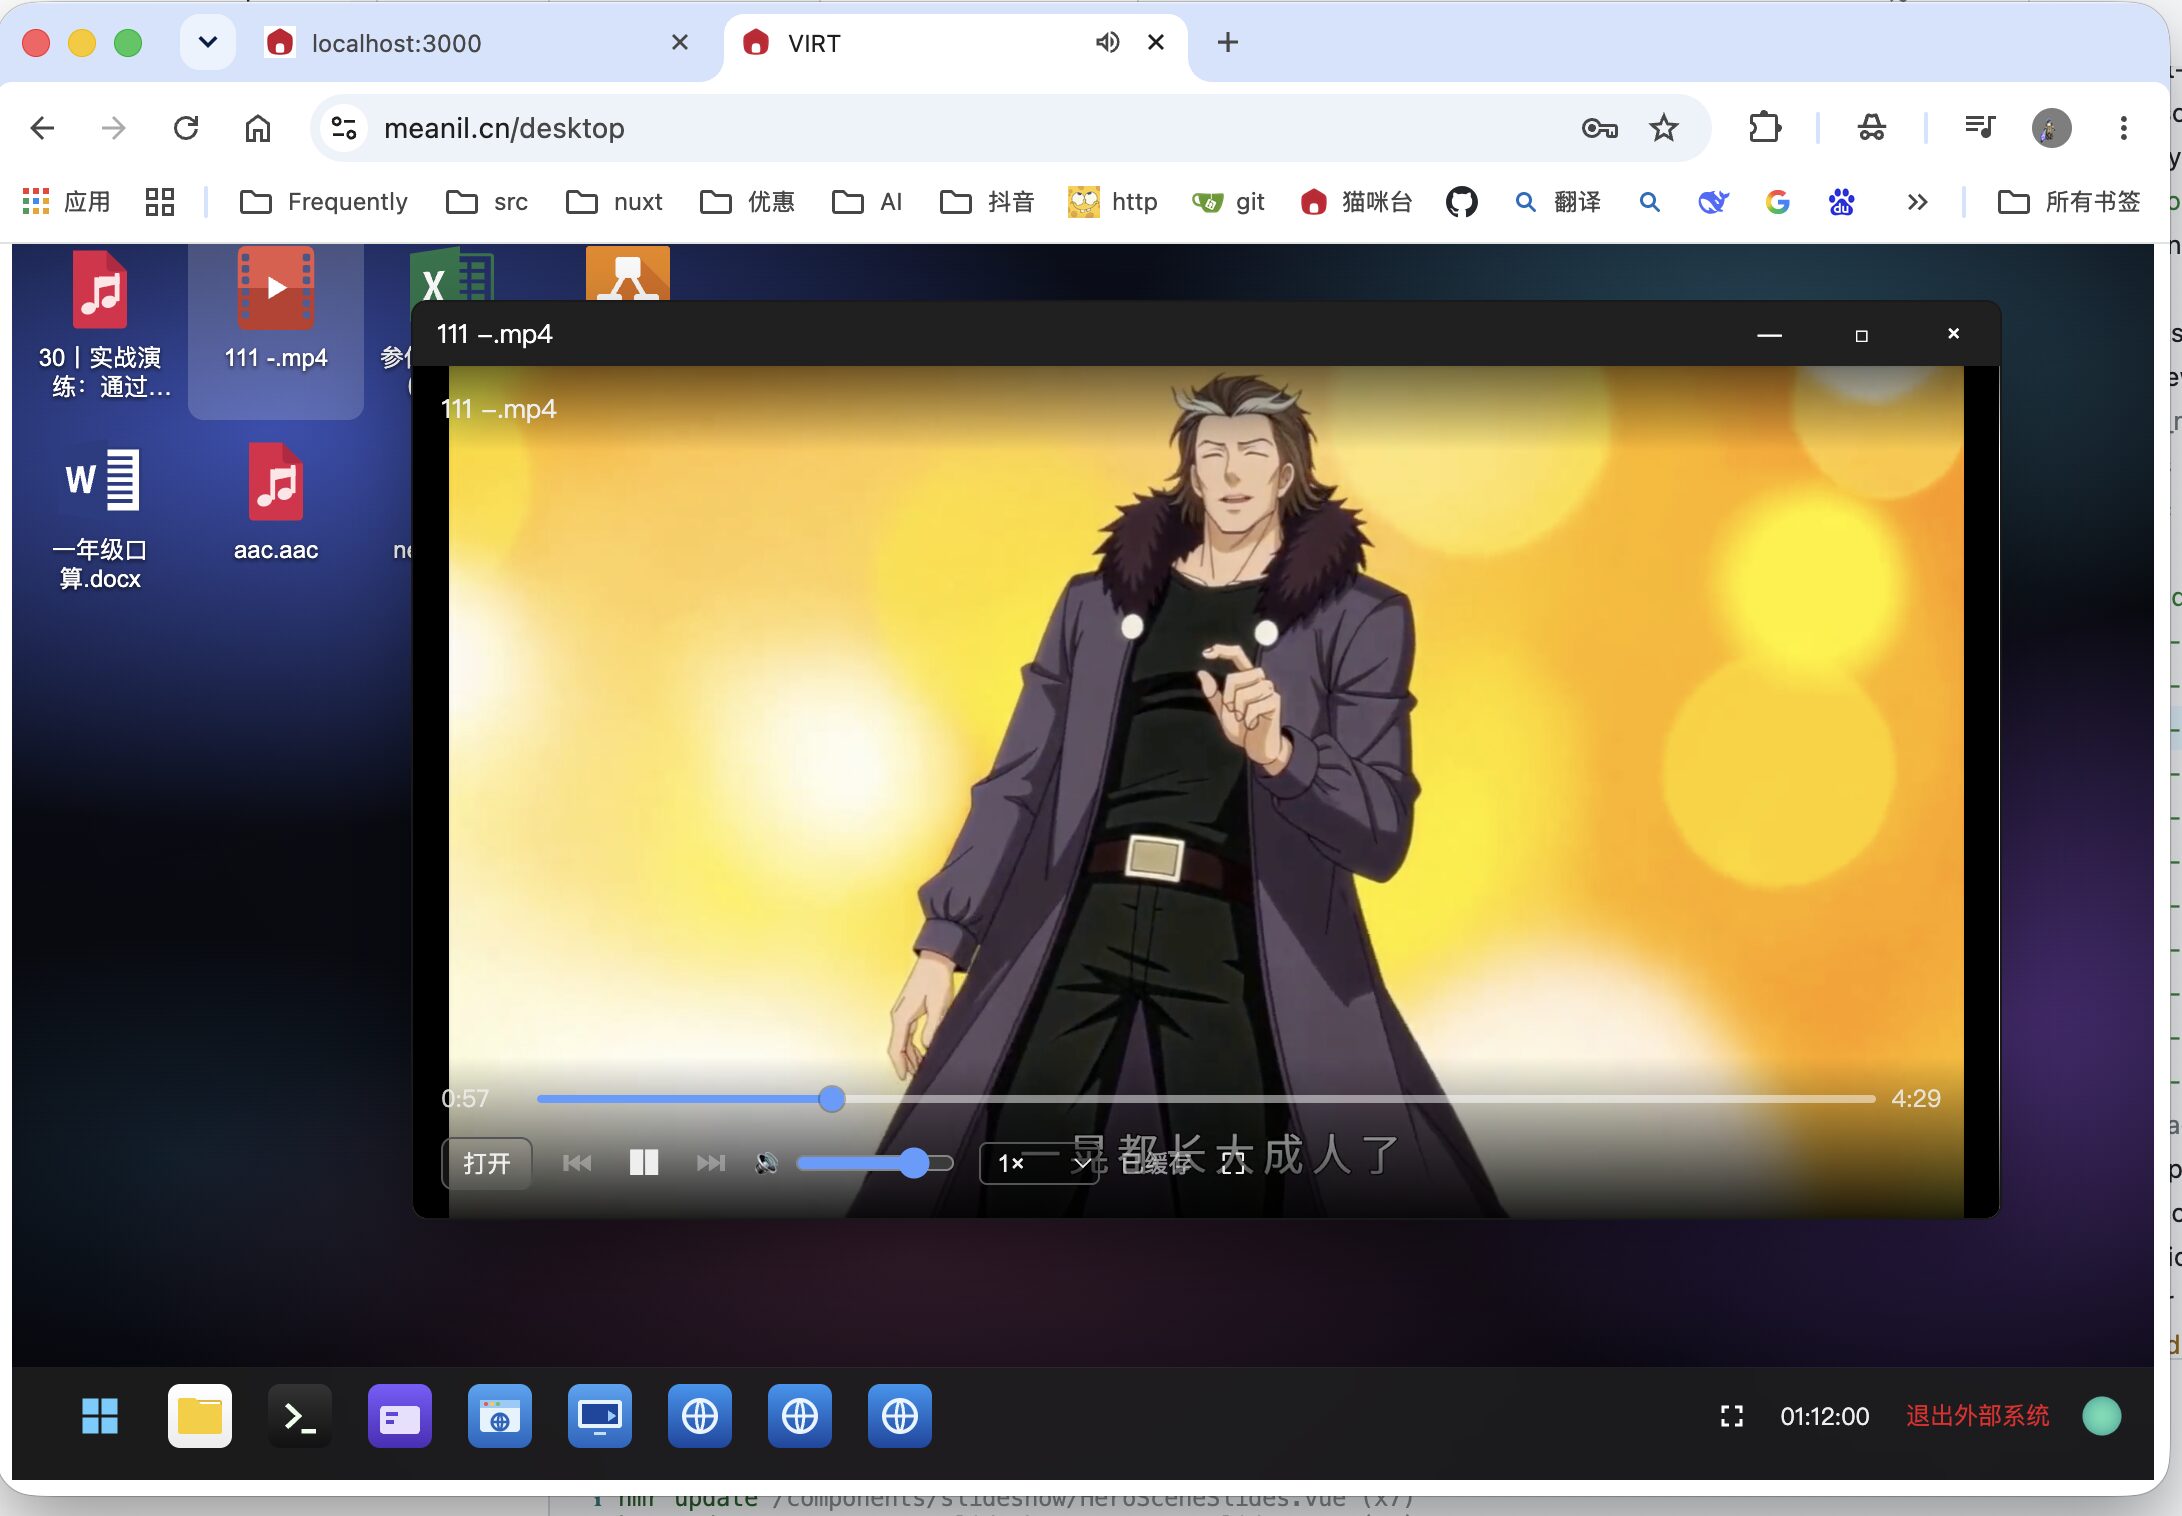
Task: Open the Chrome three-dot menu
Action: pyautogui.click(x=2124, y=128)
